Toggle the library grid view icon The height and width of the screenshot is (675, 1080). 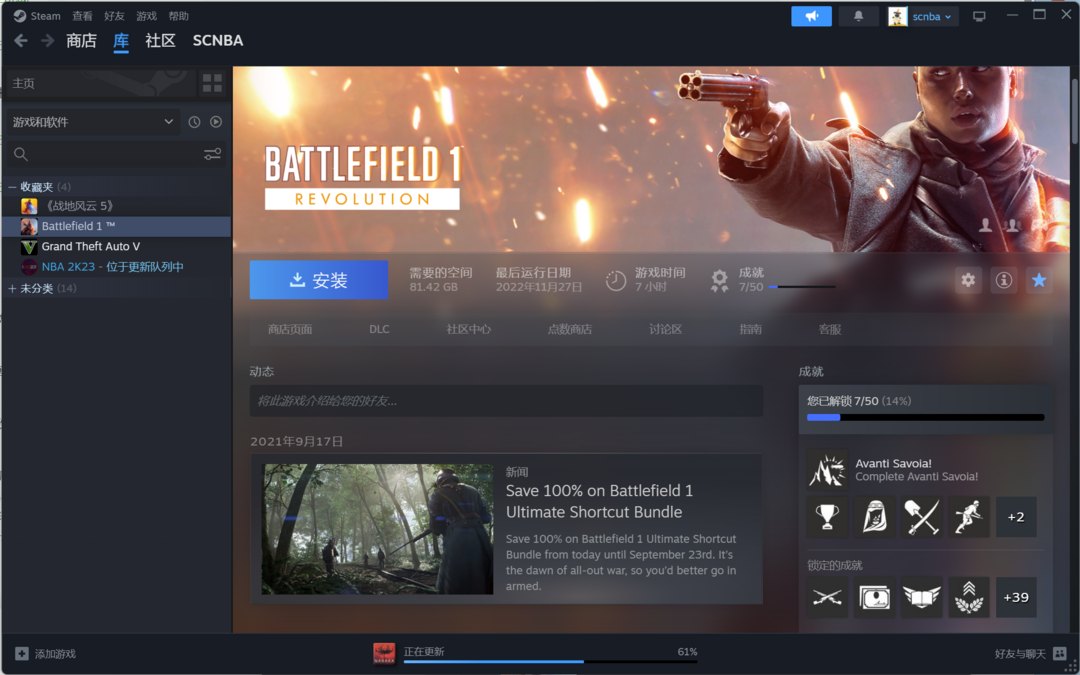click(x=212, y=83)
